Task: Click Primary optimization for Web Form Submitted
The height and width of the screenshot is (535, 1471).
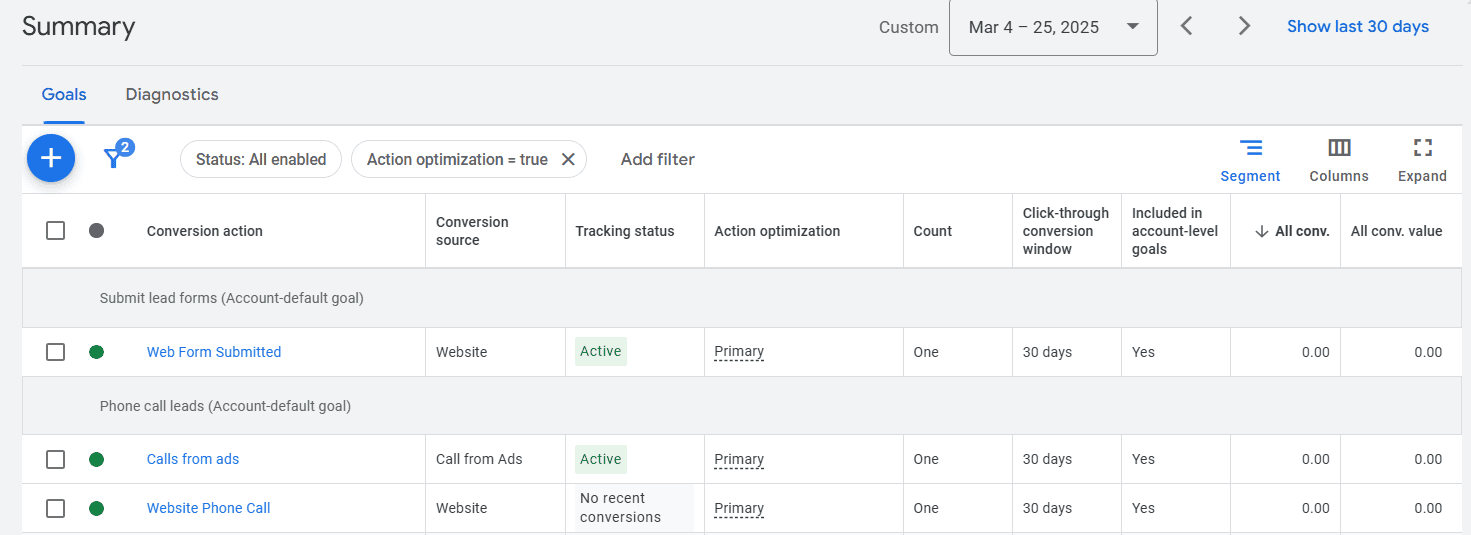Action: tap(739, 352)
